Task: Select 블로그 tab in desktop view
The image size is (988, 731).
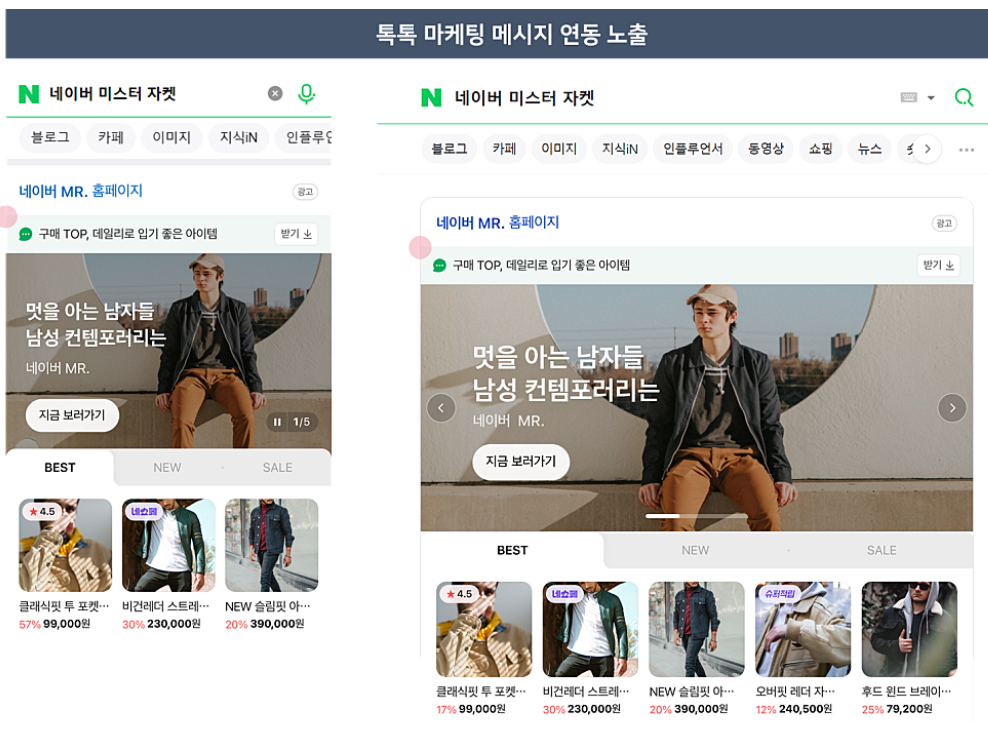Action: pos(449,149)
